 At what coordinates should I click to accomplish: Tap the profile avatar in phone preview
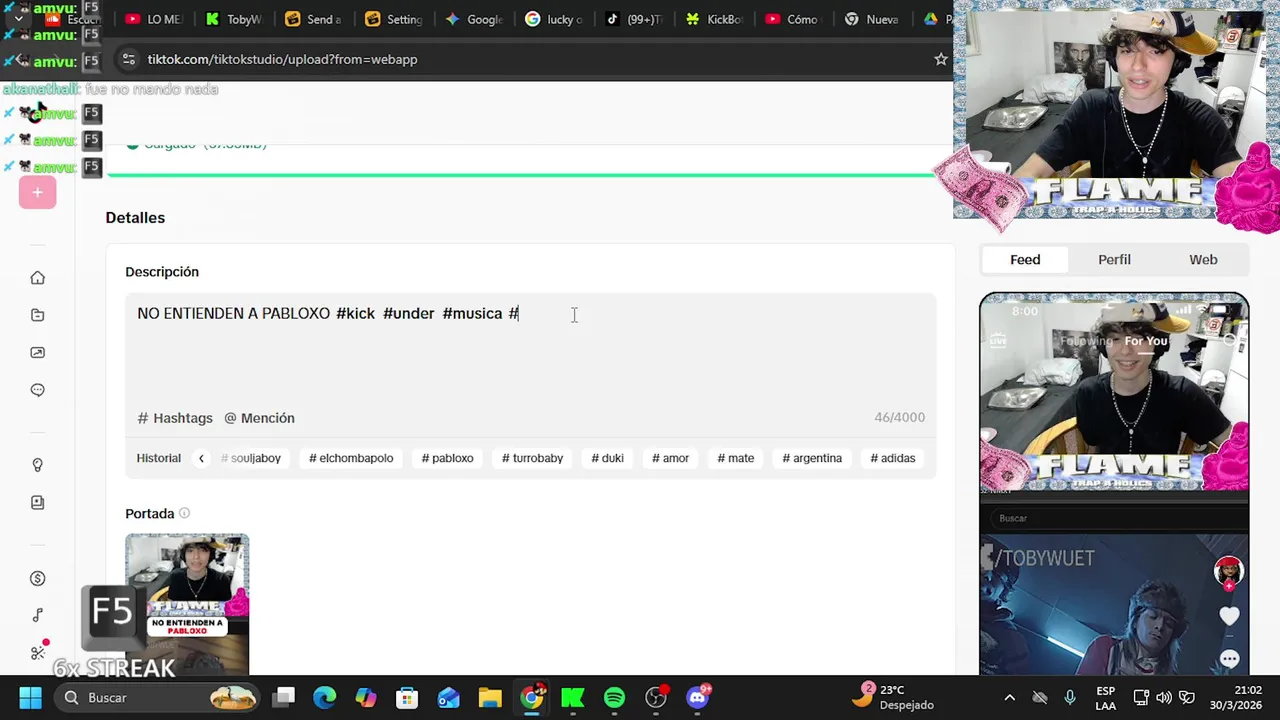click(1228, 571)
